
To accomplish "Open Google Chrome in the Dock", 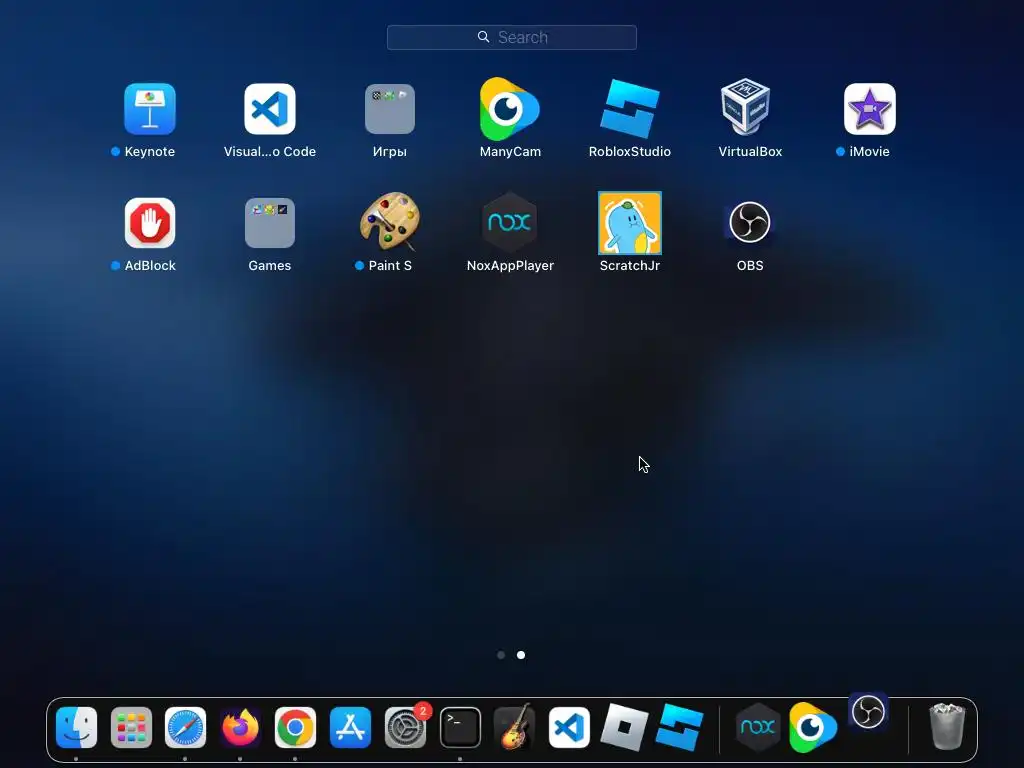I will tap(295, 727).
